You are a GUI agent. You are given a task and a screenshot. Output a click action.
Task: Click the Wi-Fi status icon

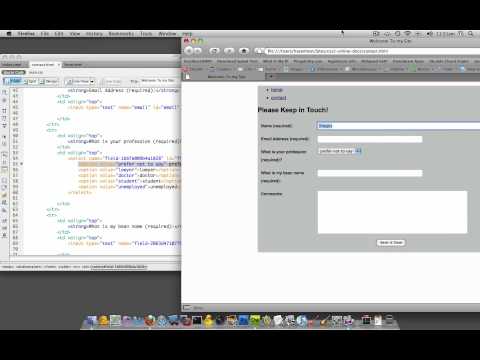pyautogui.click(x=407, y=34)
